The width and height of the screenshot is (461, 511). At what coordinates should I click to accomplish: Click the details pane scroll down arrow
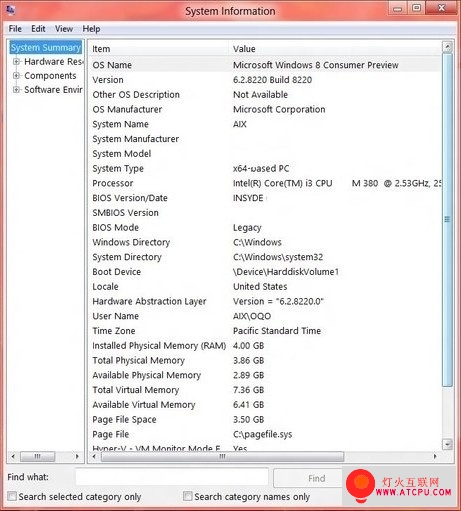447,444
